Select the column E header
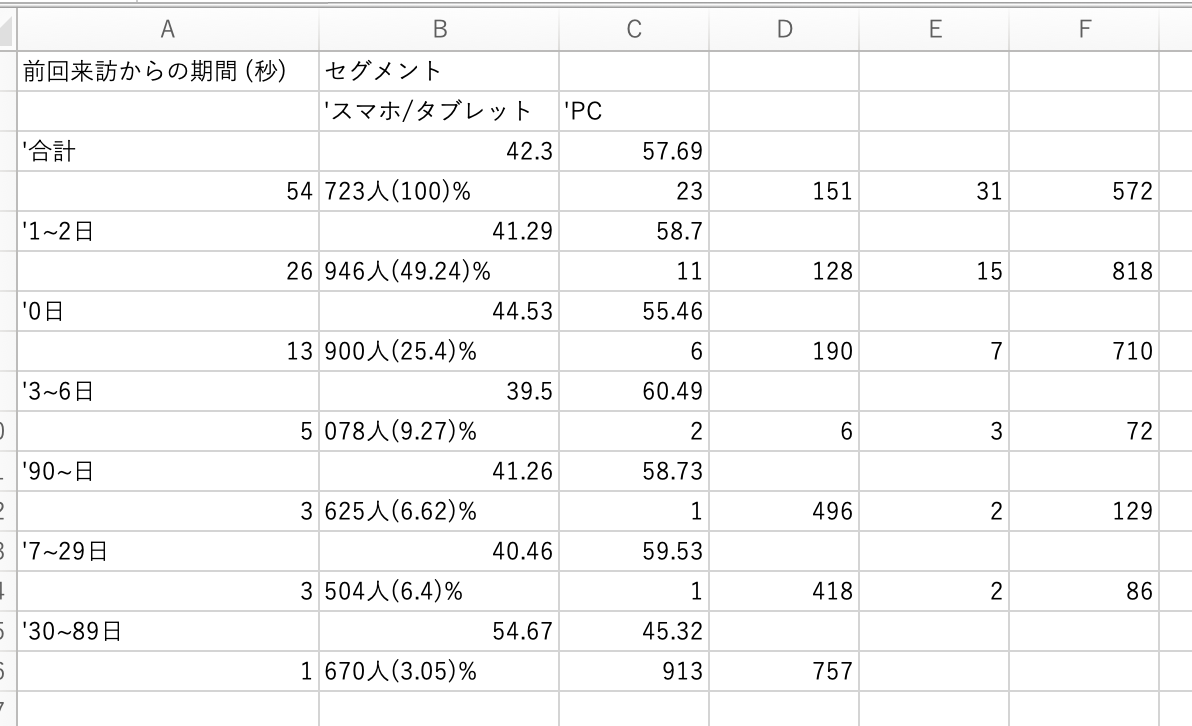1192x726 pixels. pos(934,29)
